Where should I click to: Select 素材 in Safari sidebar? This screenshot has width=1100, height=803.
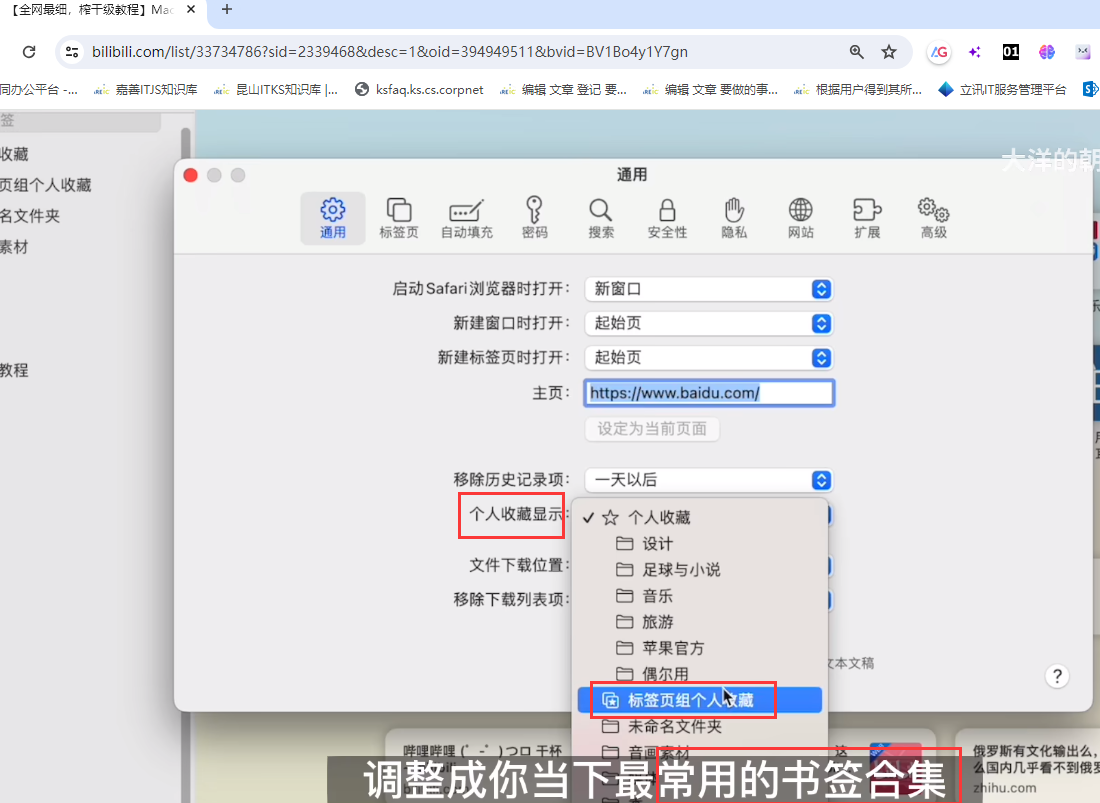(14, 247)
